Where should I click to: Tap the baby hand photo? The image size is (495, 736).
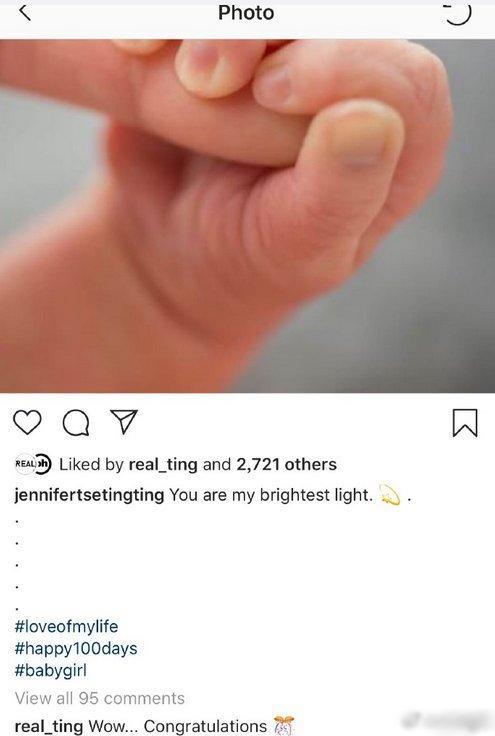[x=247, y=216]
